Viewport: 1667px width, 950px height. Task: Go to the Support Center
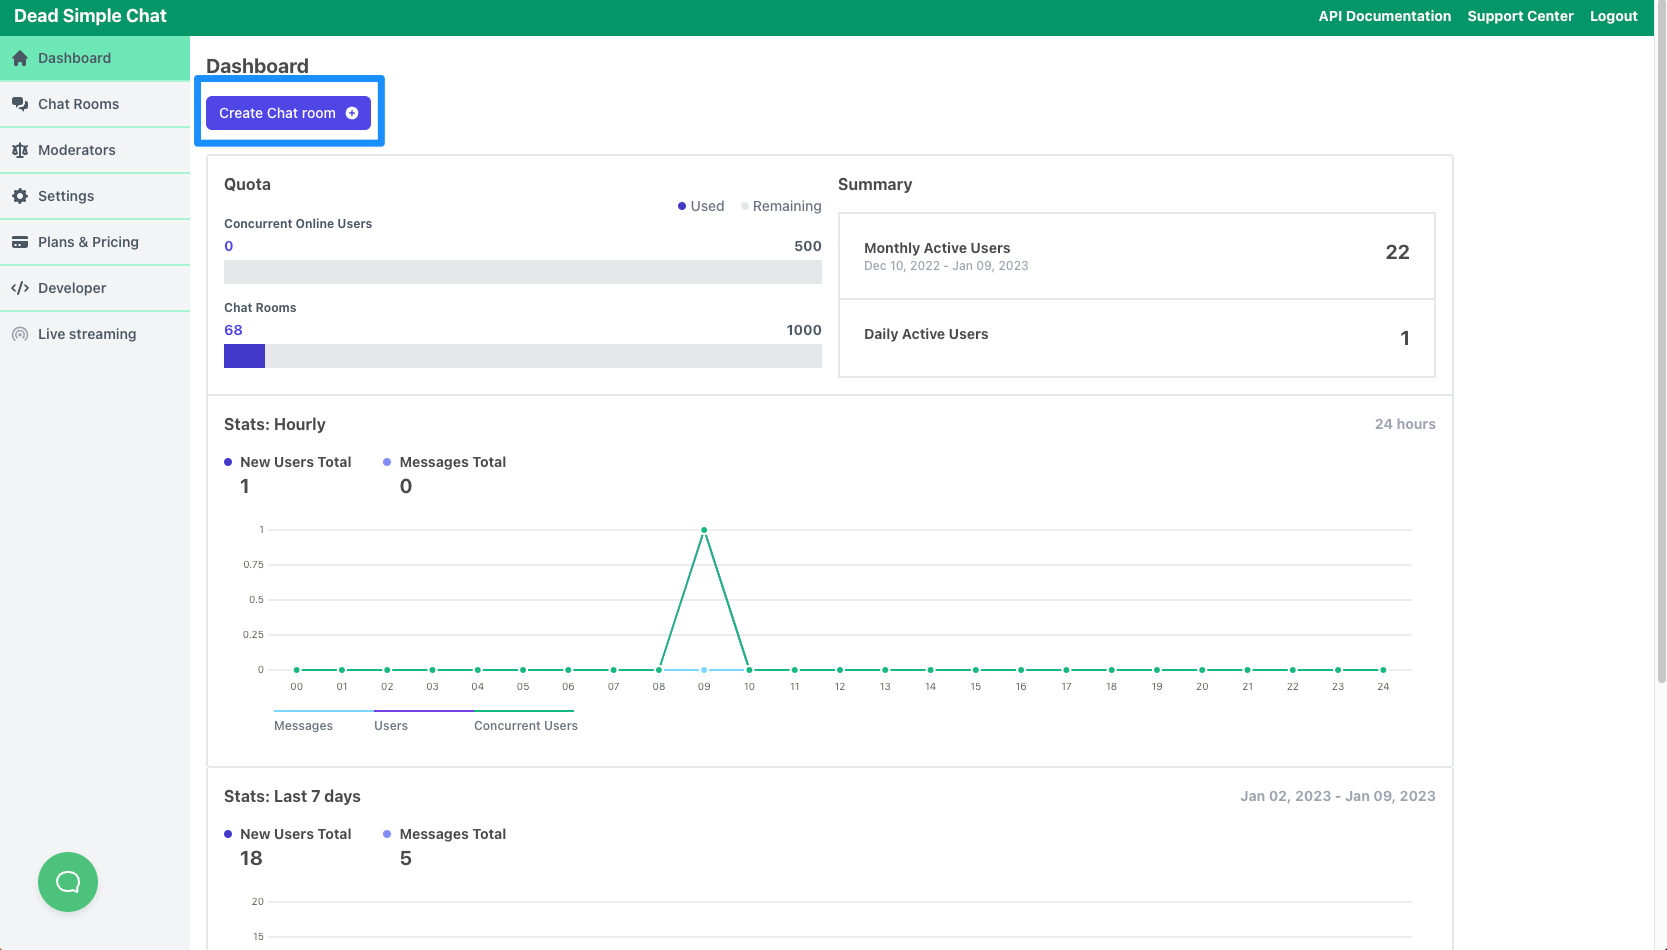coord(1520,16)
